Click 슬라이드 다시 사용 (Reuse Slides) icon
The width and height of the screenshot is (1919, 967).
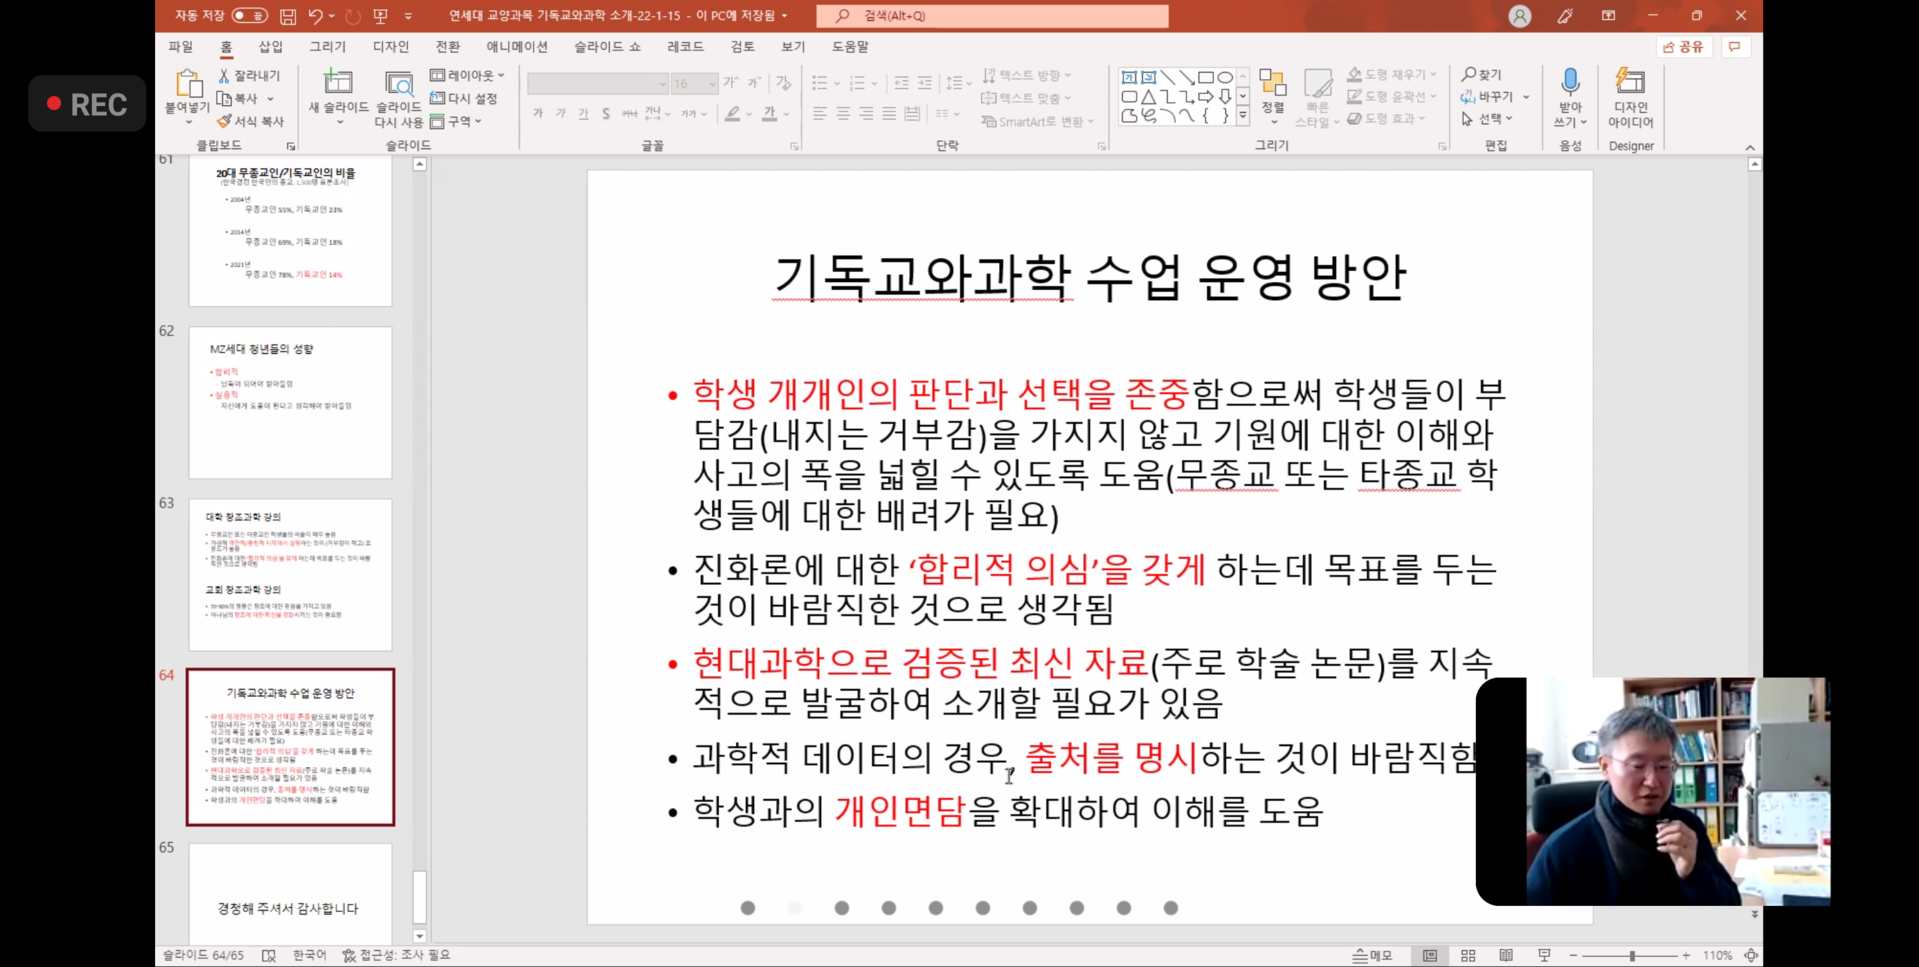399,83
